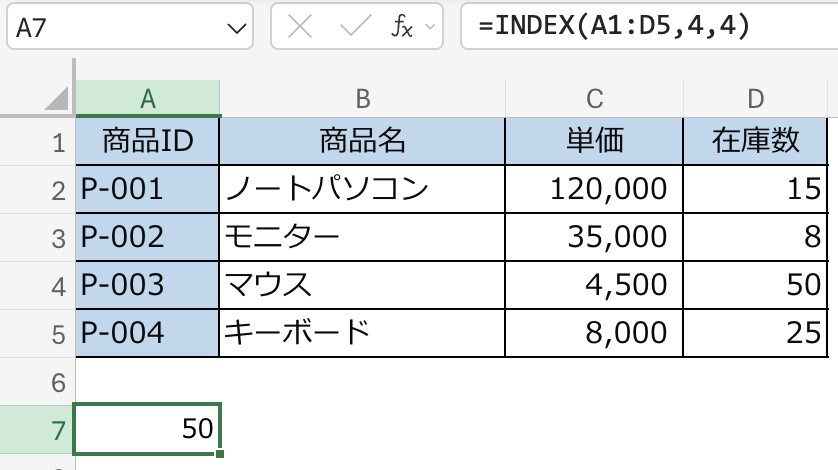This screenshot has height=470, width=838.
Task: Open the Name Box dropdown arrow
Action: pyautogui.click(x=237, y=28)
